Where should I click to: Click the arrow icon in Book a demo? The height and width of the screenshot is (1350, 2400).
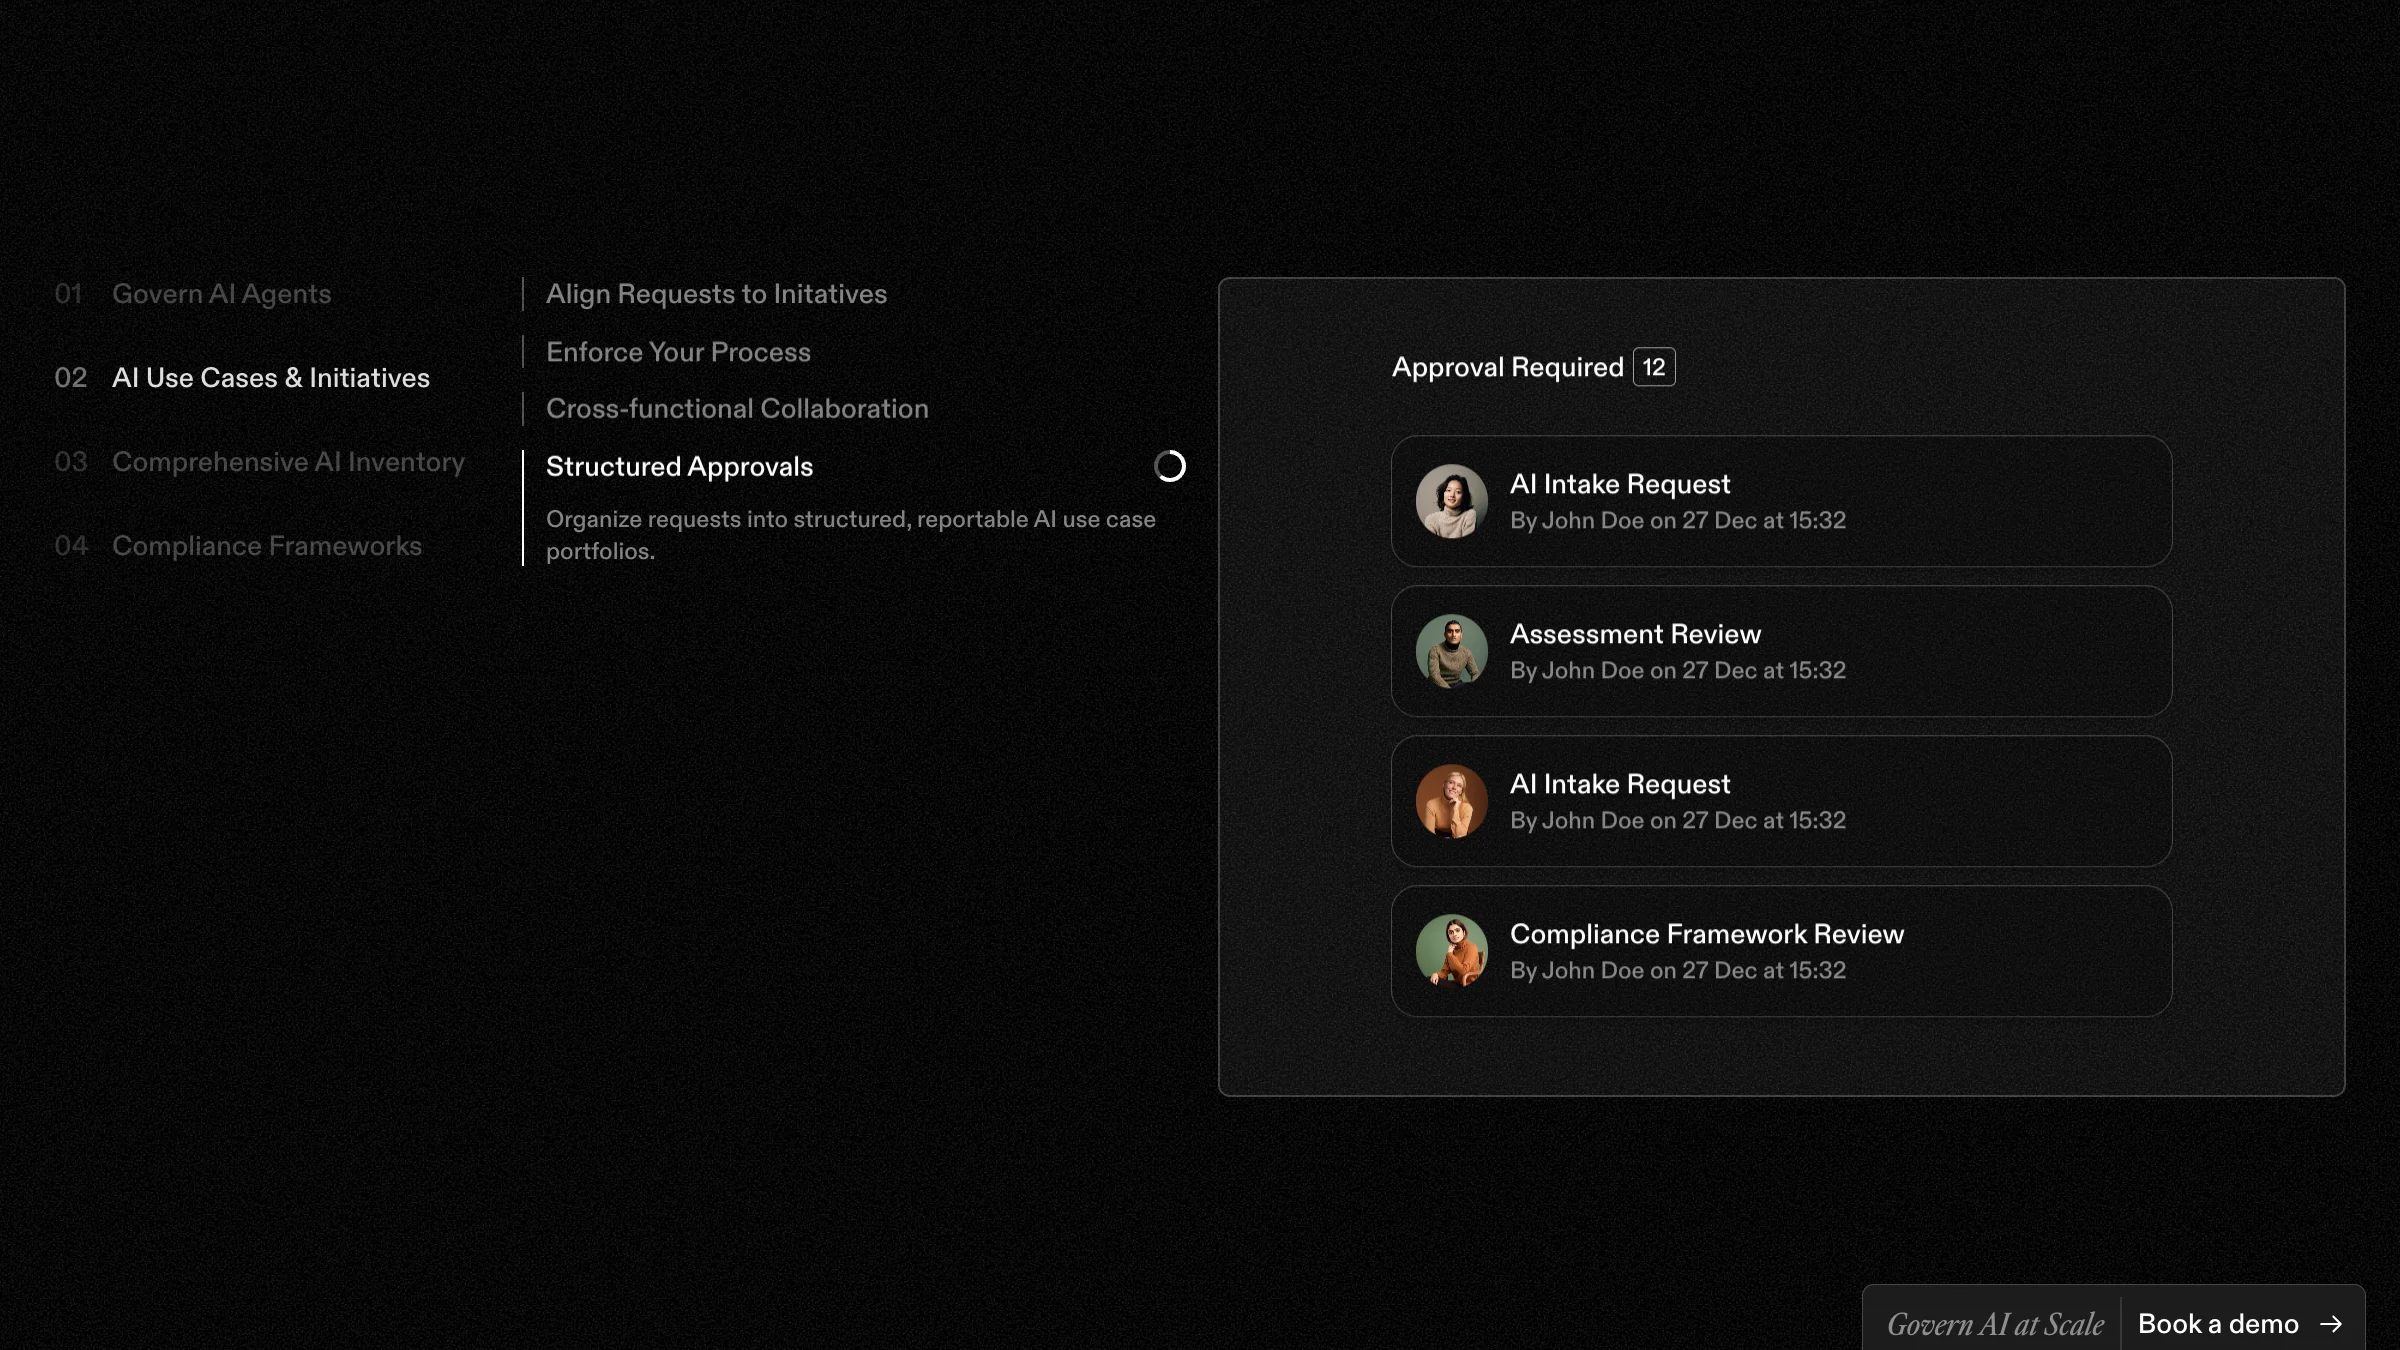2331,1324
